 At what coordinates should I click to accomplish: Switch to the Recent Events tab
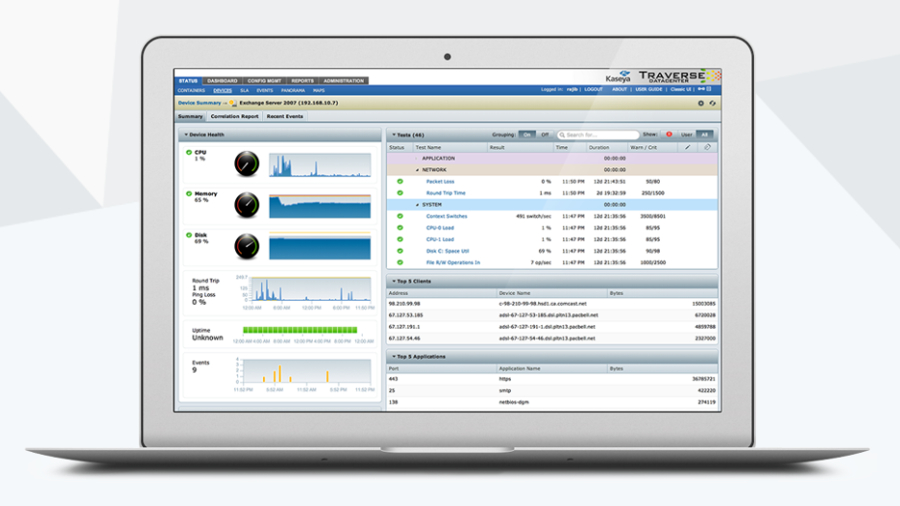point(285,116)
